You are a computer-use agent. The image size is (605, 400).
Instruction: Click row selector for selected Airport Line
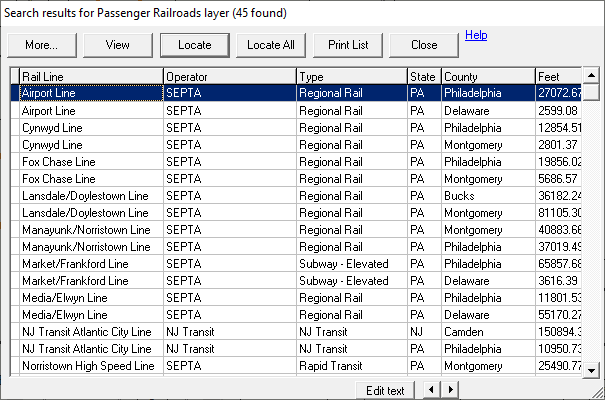[14, 93]
